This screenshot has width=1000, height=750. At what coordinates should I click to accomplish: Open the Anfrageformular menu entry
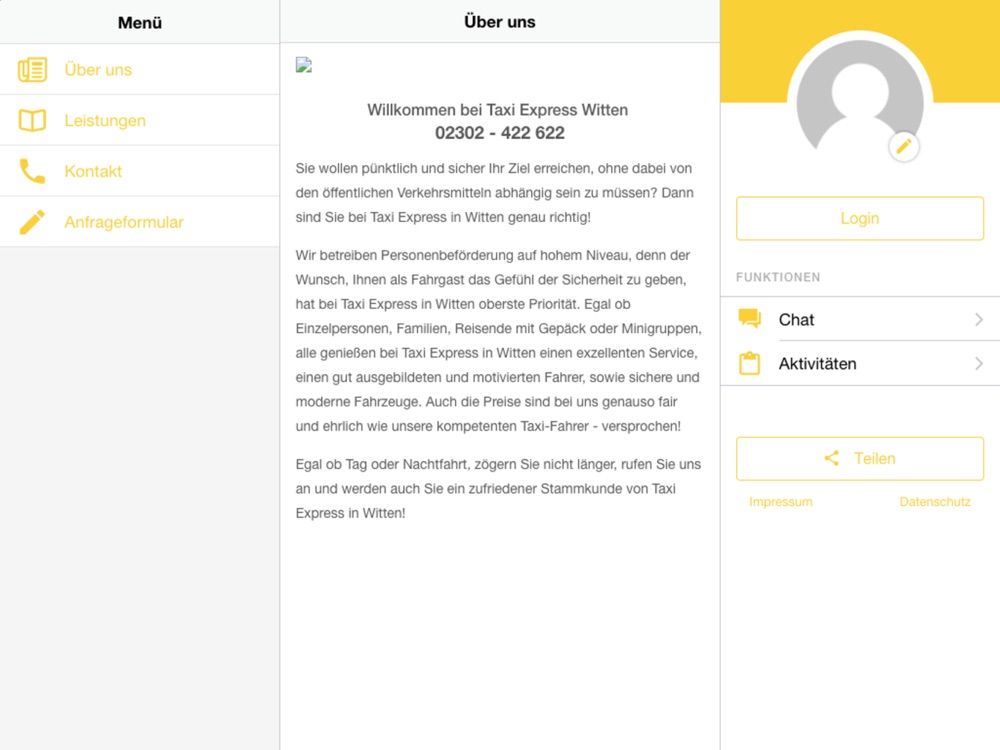click(x=140, y=222)
